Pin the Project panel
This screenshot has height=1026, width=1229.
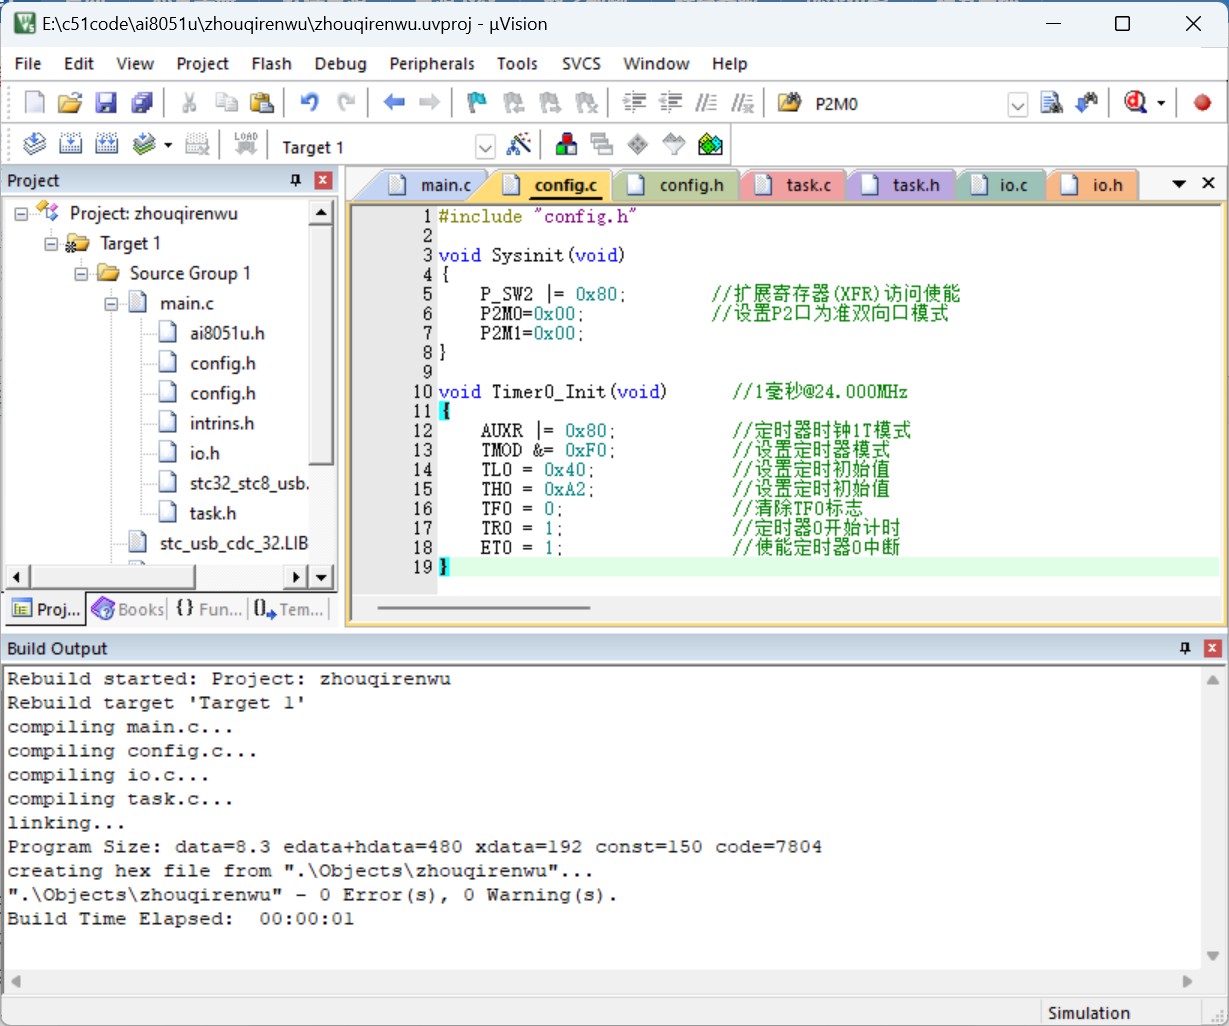(295, 180)
